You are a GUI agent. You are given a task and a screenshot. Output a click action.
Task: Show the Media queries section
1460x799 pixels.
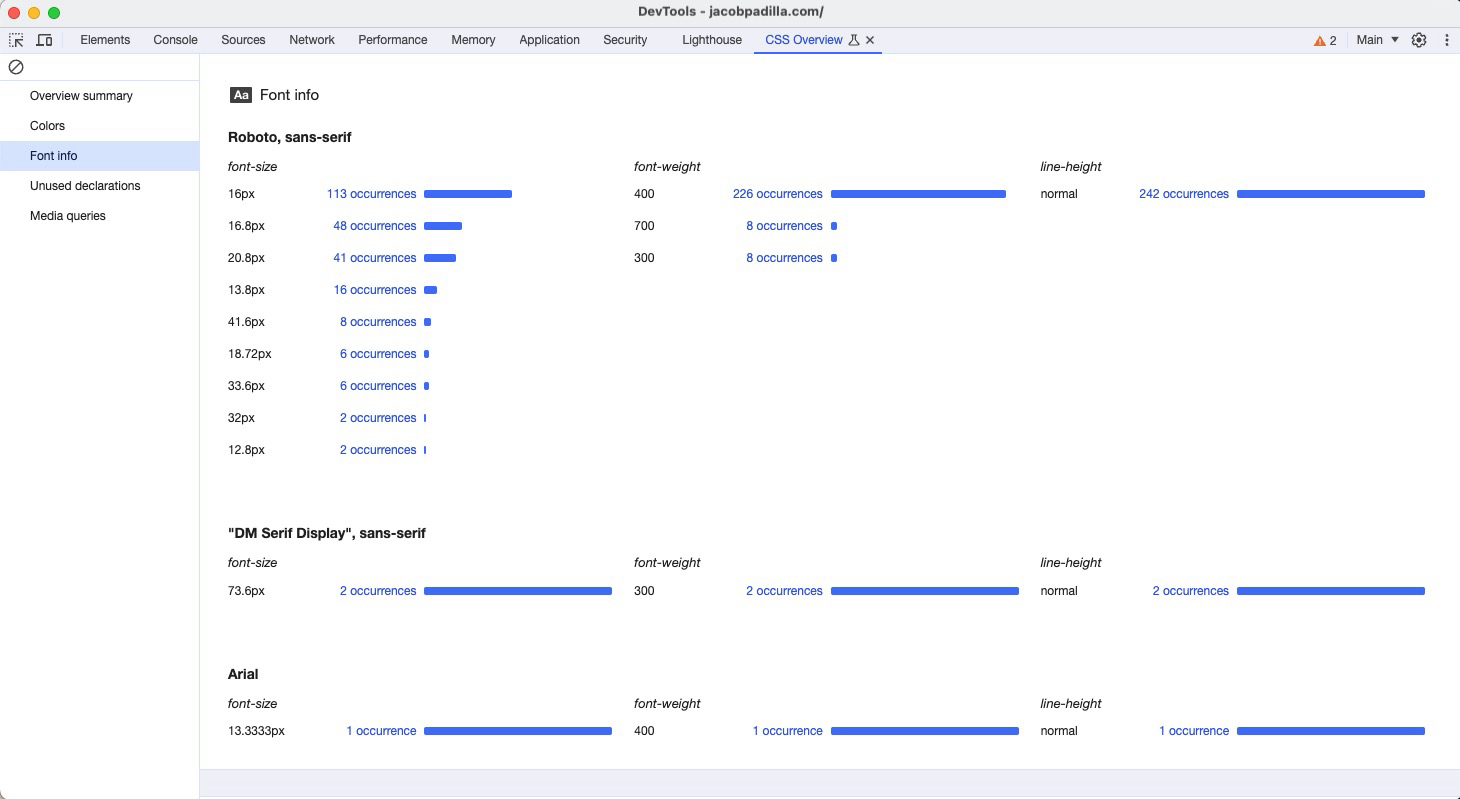(67, 215)
